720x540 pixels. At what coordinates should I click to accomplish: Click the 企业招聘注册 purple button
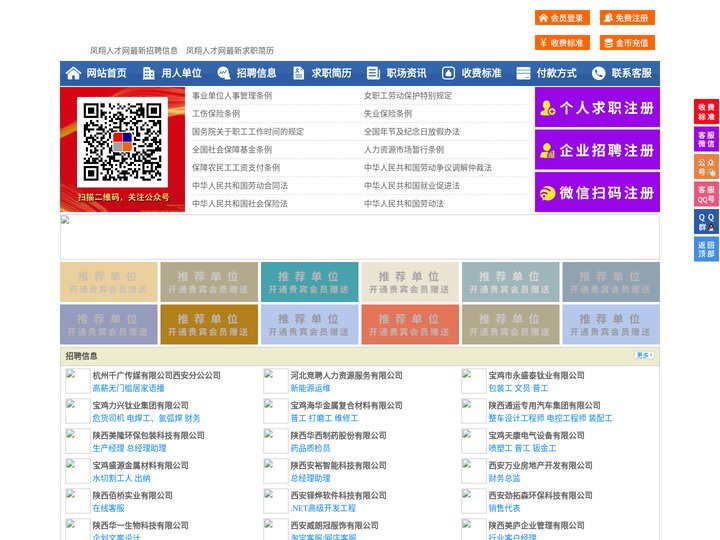click(x=597, y=150)
